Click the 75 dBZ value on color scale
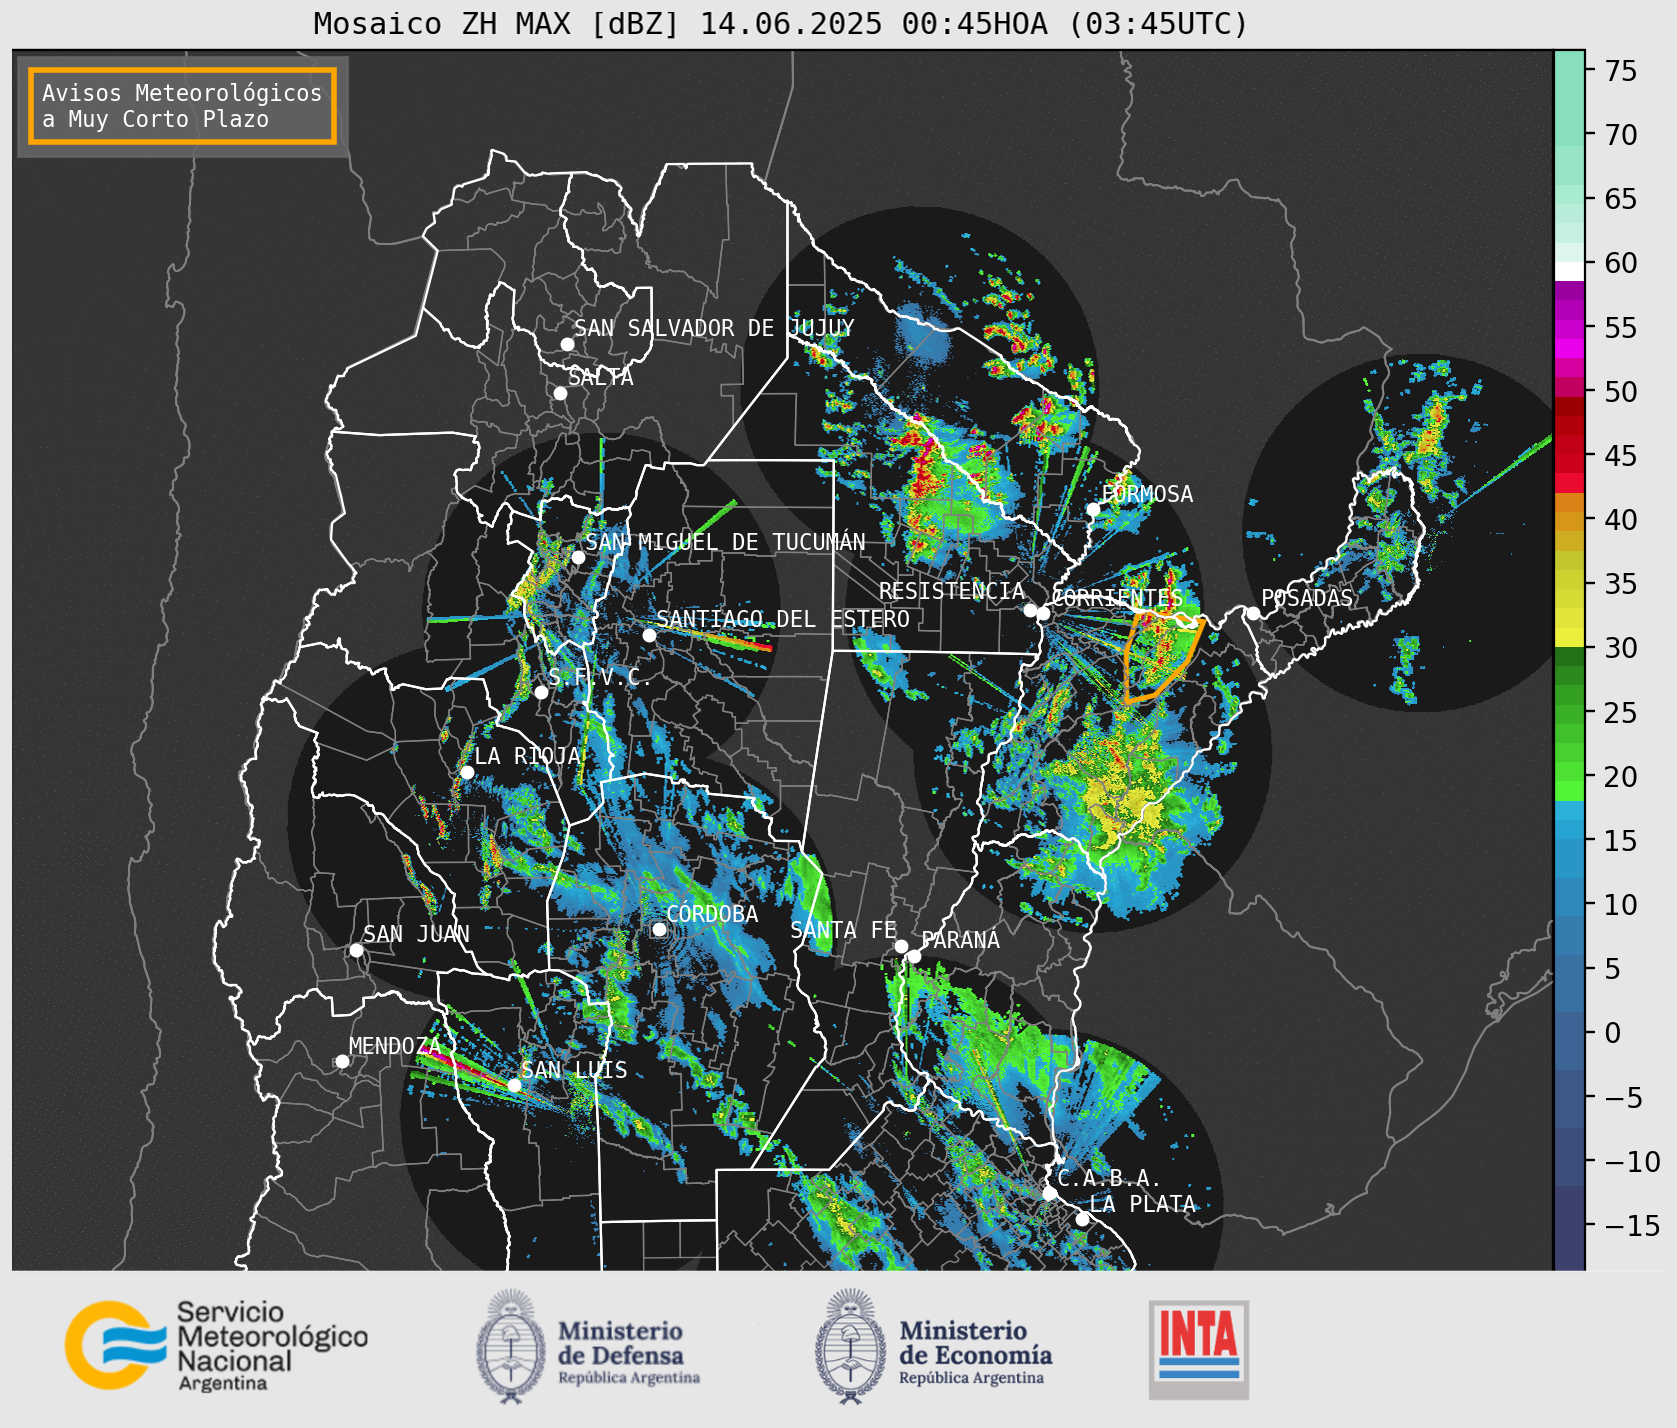Screen dimensions: 1677x1428 1620,70
